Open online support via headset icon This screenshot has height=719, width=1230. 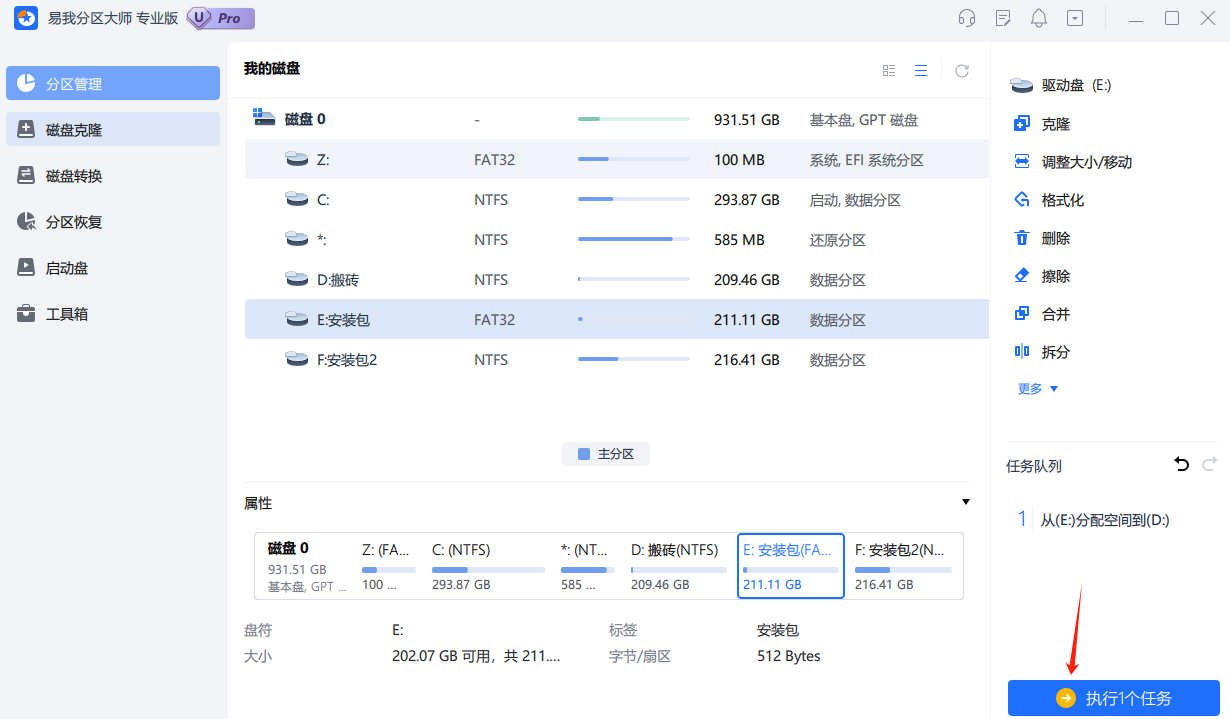[x=966, y=18]
